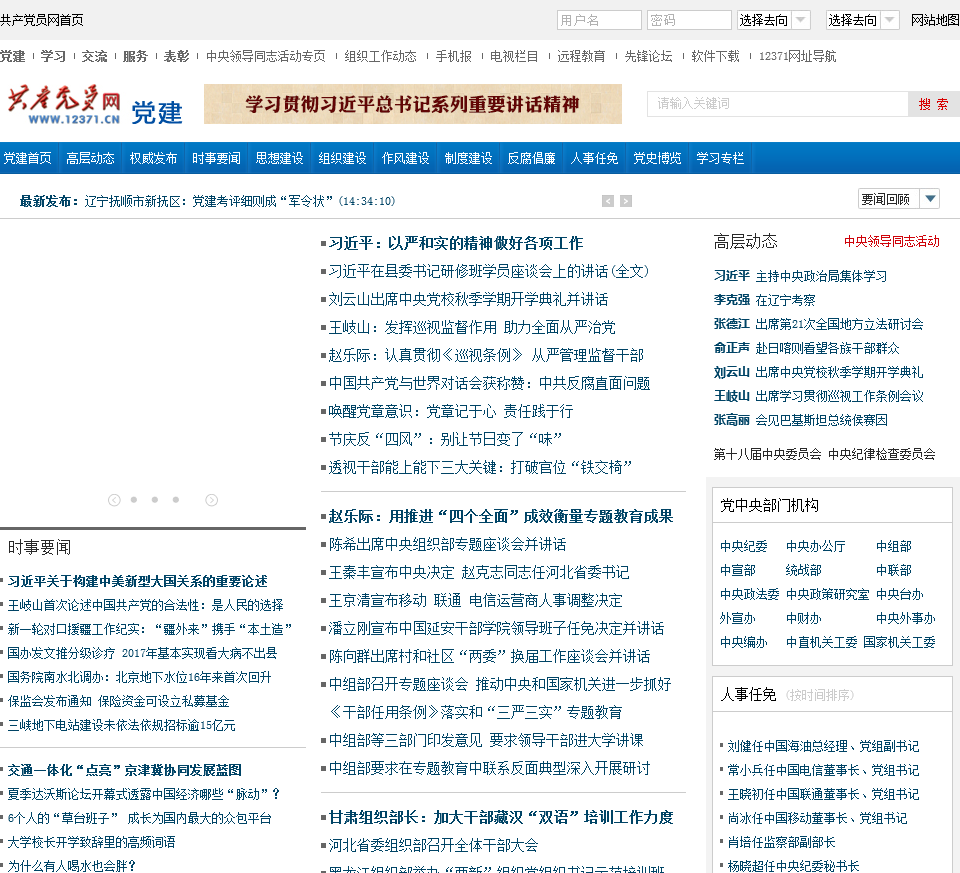The width and height of the screenshot is (960, 873).
Task: Open the 表彰 top menu link
Action: click(176, 56)
